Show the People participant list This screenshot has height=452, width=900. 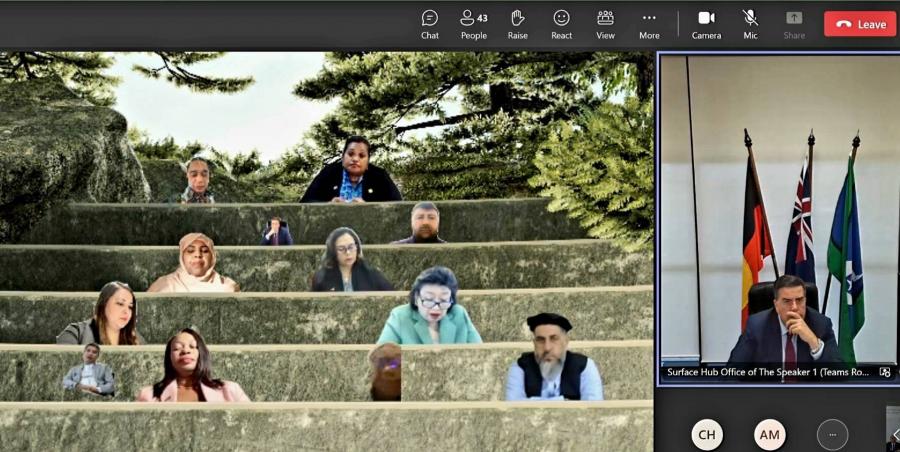point(473,24)
